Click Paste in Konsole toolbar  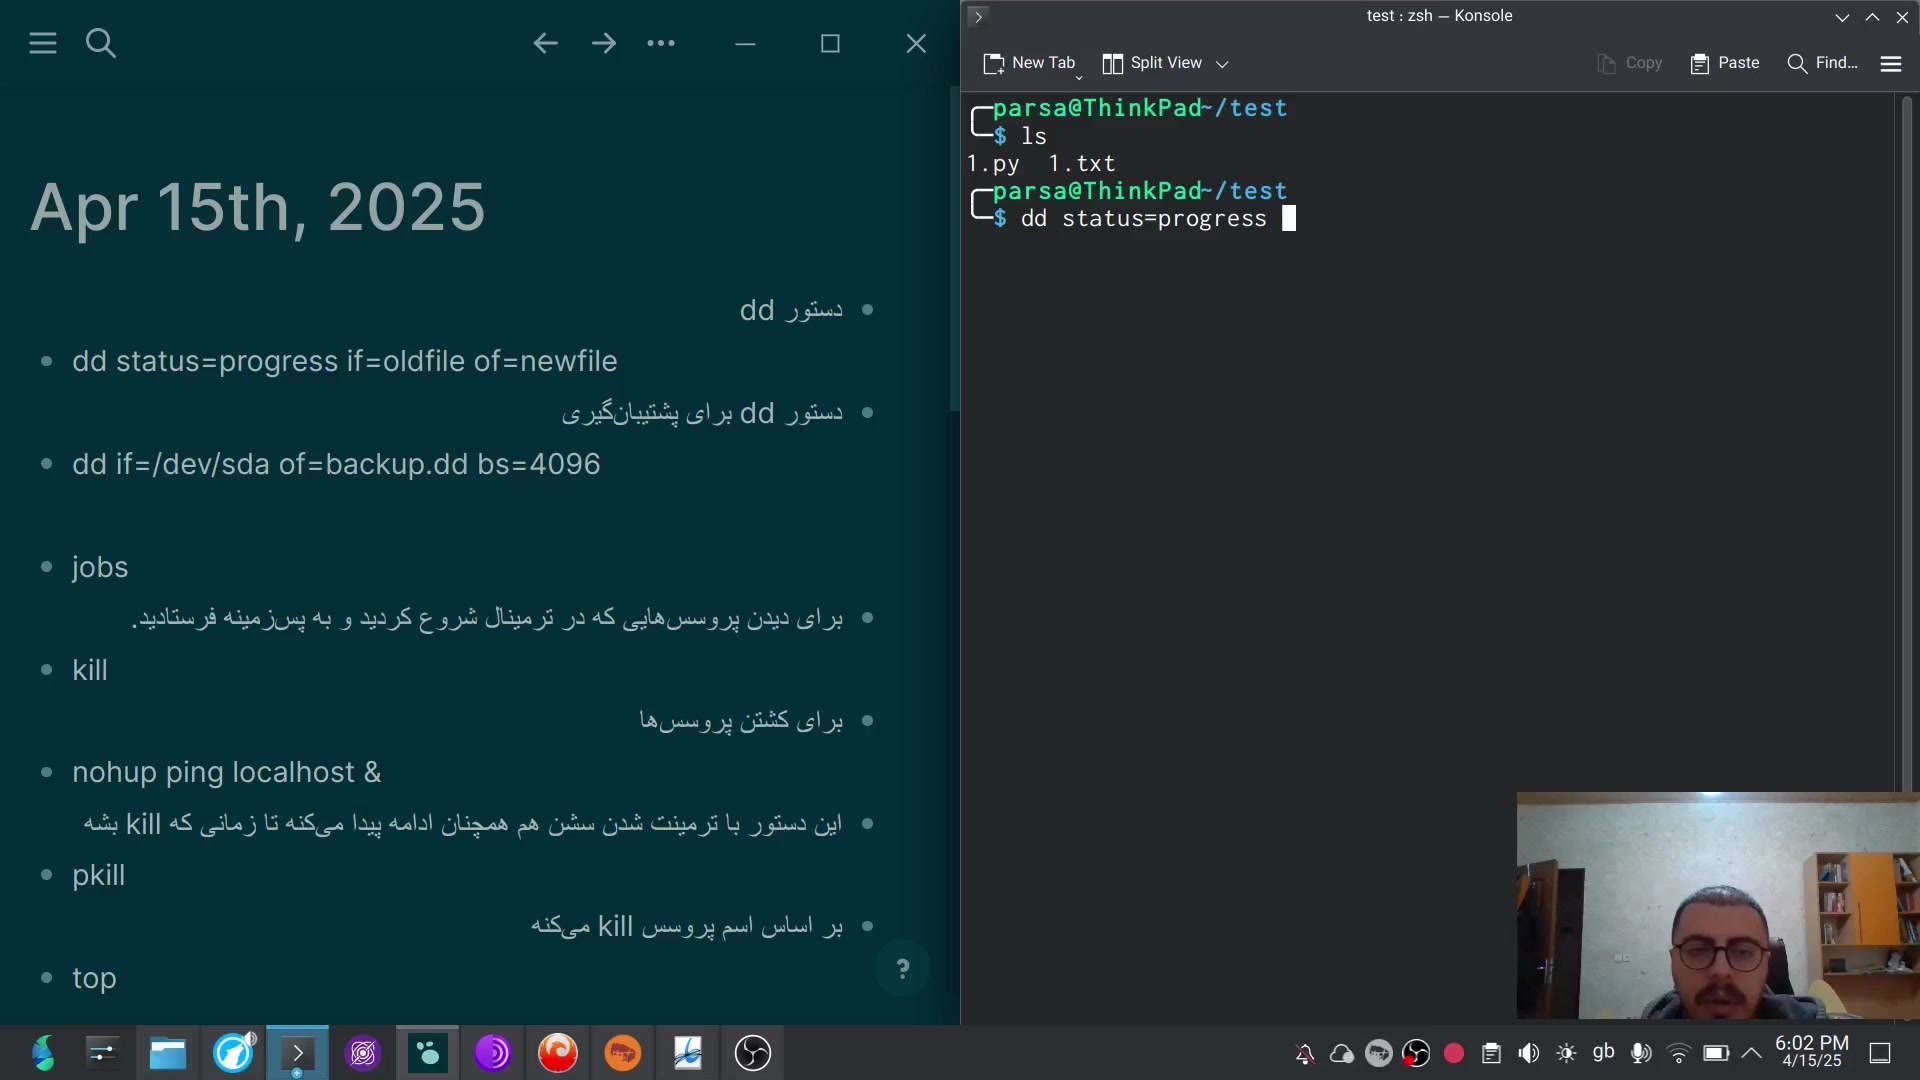pos(1725,63)
